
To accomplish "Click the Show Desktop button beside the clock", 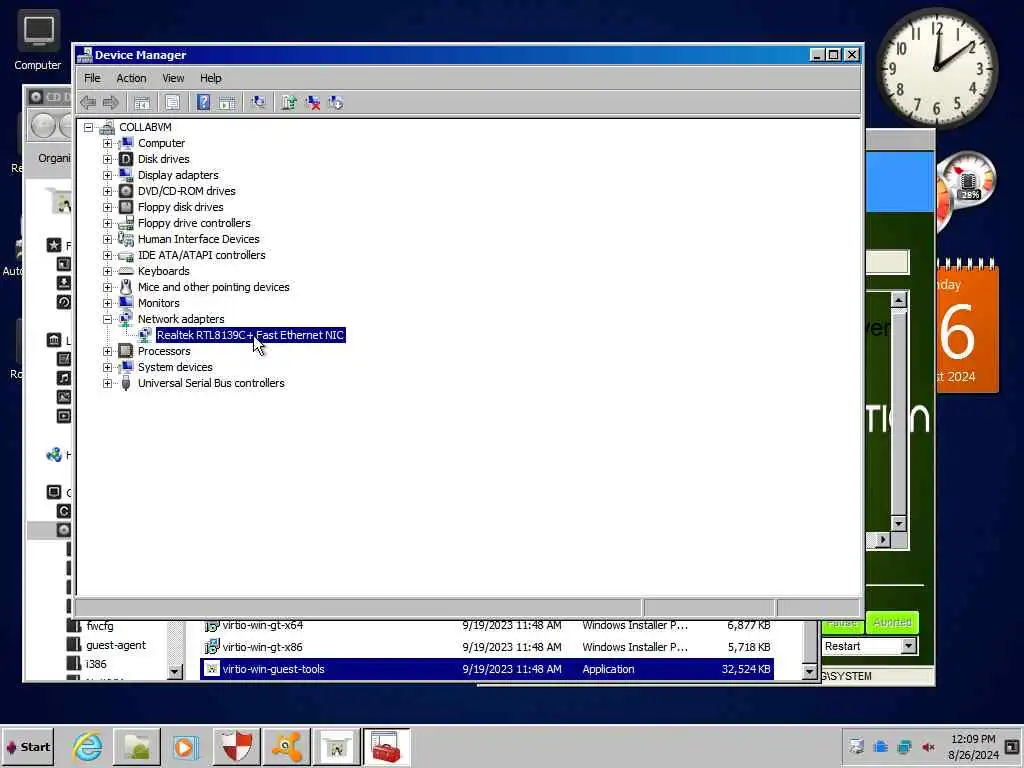I will pos(1012,746).
